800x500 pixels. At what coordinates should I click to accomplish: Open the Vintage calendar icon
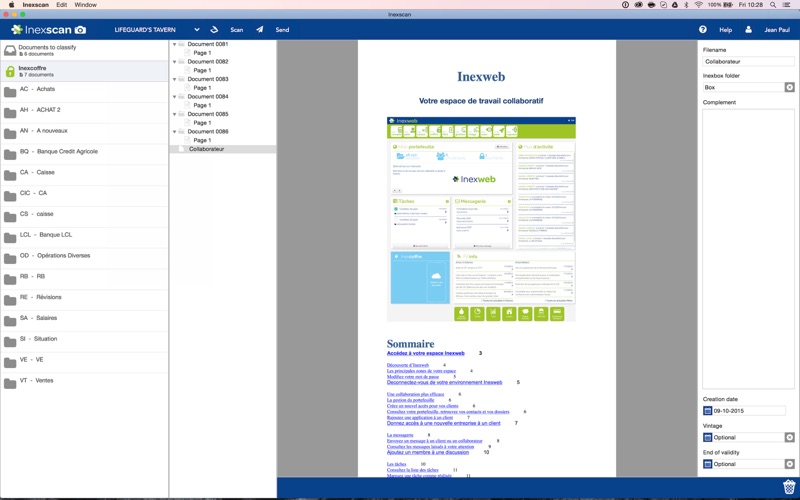click(x=708, y=437)
